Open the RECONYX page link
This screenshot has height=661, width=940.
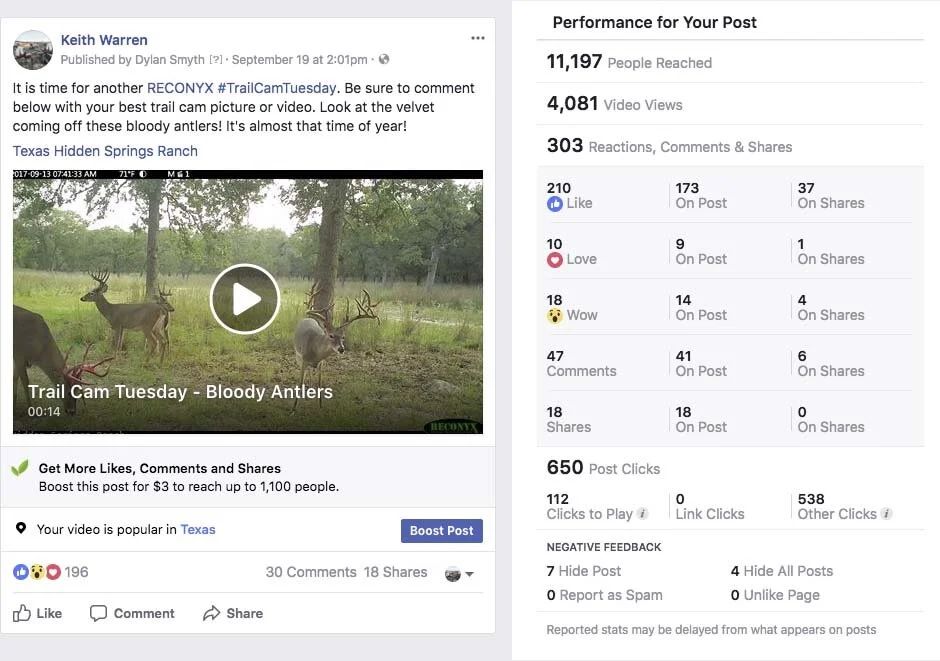point(180,88)
